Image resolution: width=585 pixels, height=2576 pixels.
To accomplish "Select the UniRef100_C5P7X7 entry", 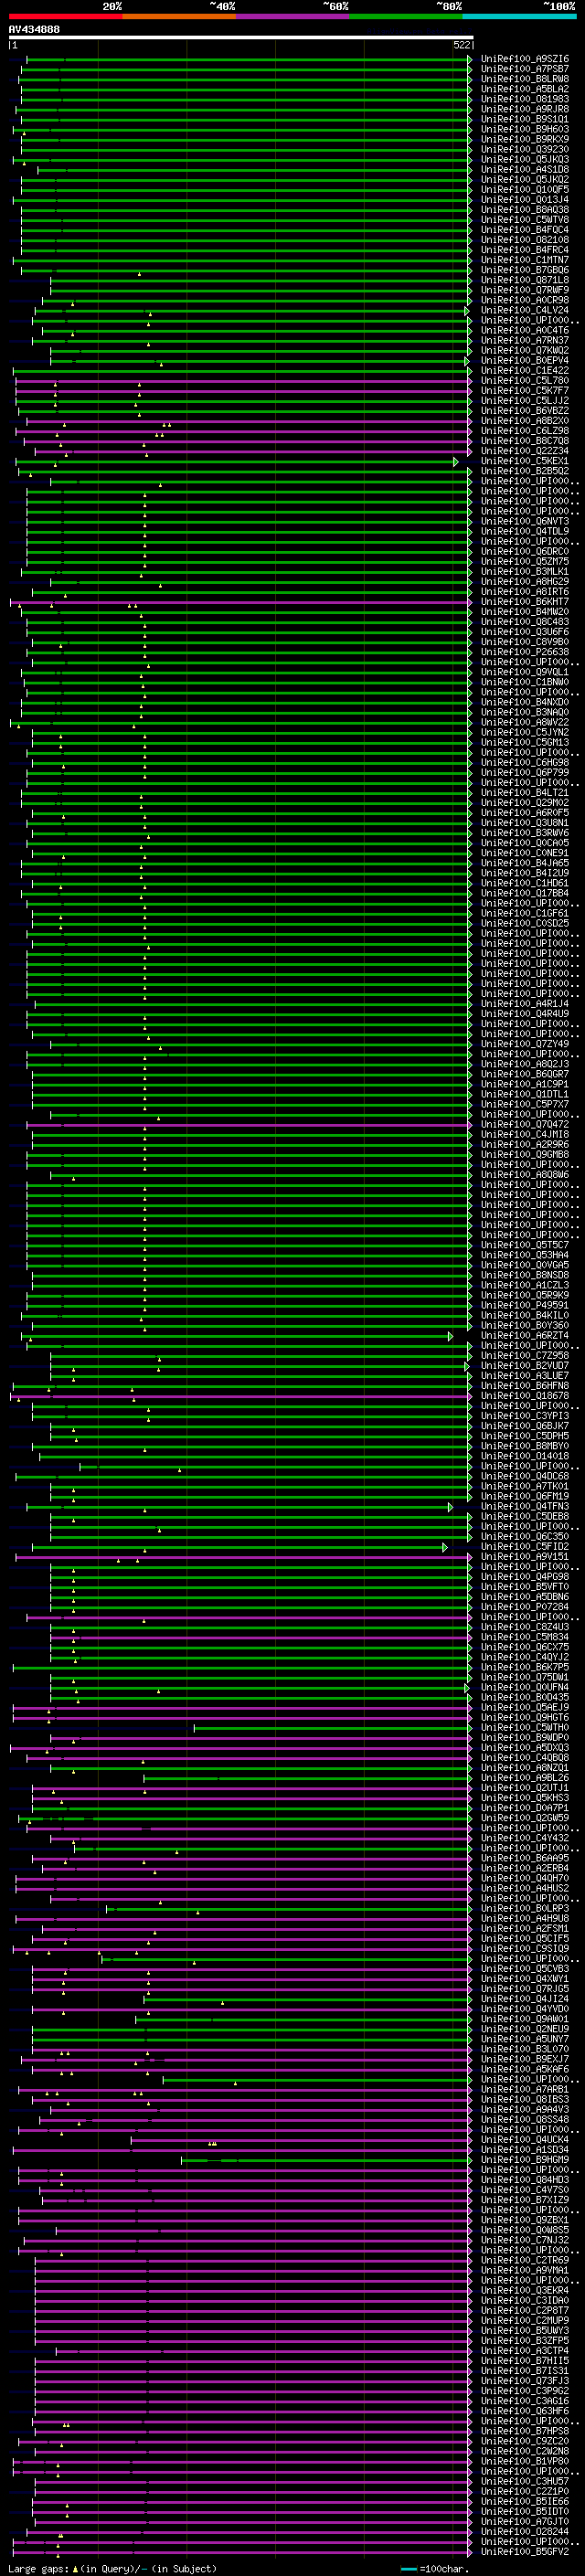I will 524,1104.
